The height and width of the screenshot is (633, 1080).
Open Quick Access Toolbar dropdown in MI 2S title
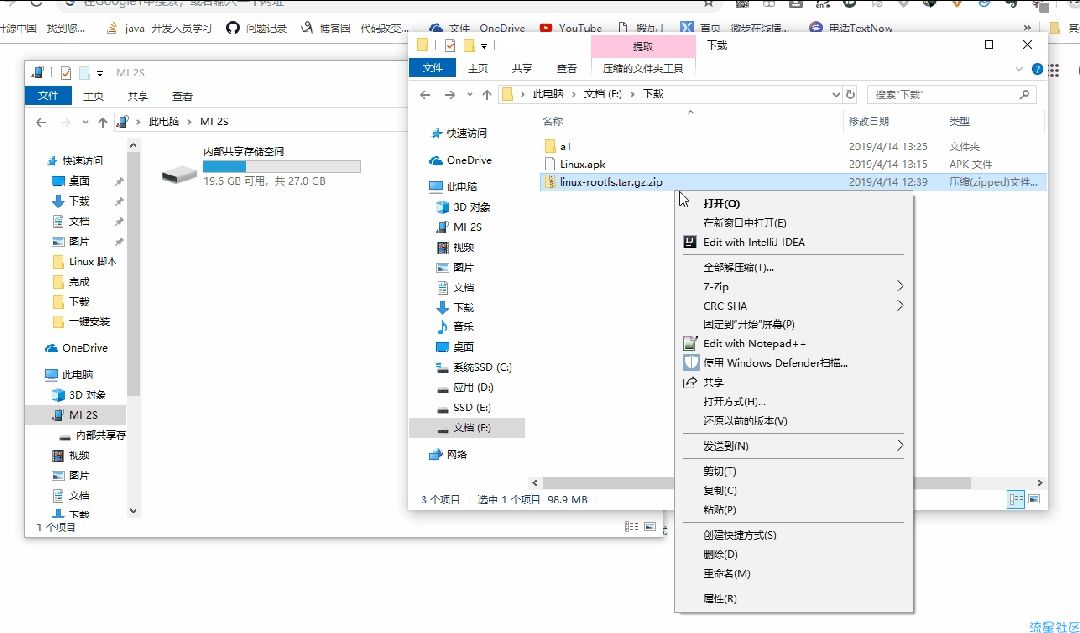click(100, 73)
